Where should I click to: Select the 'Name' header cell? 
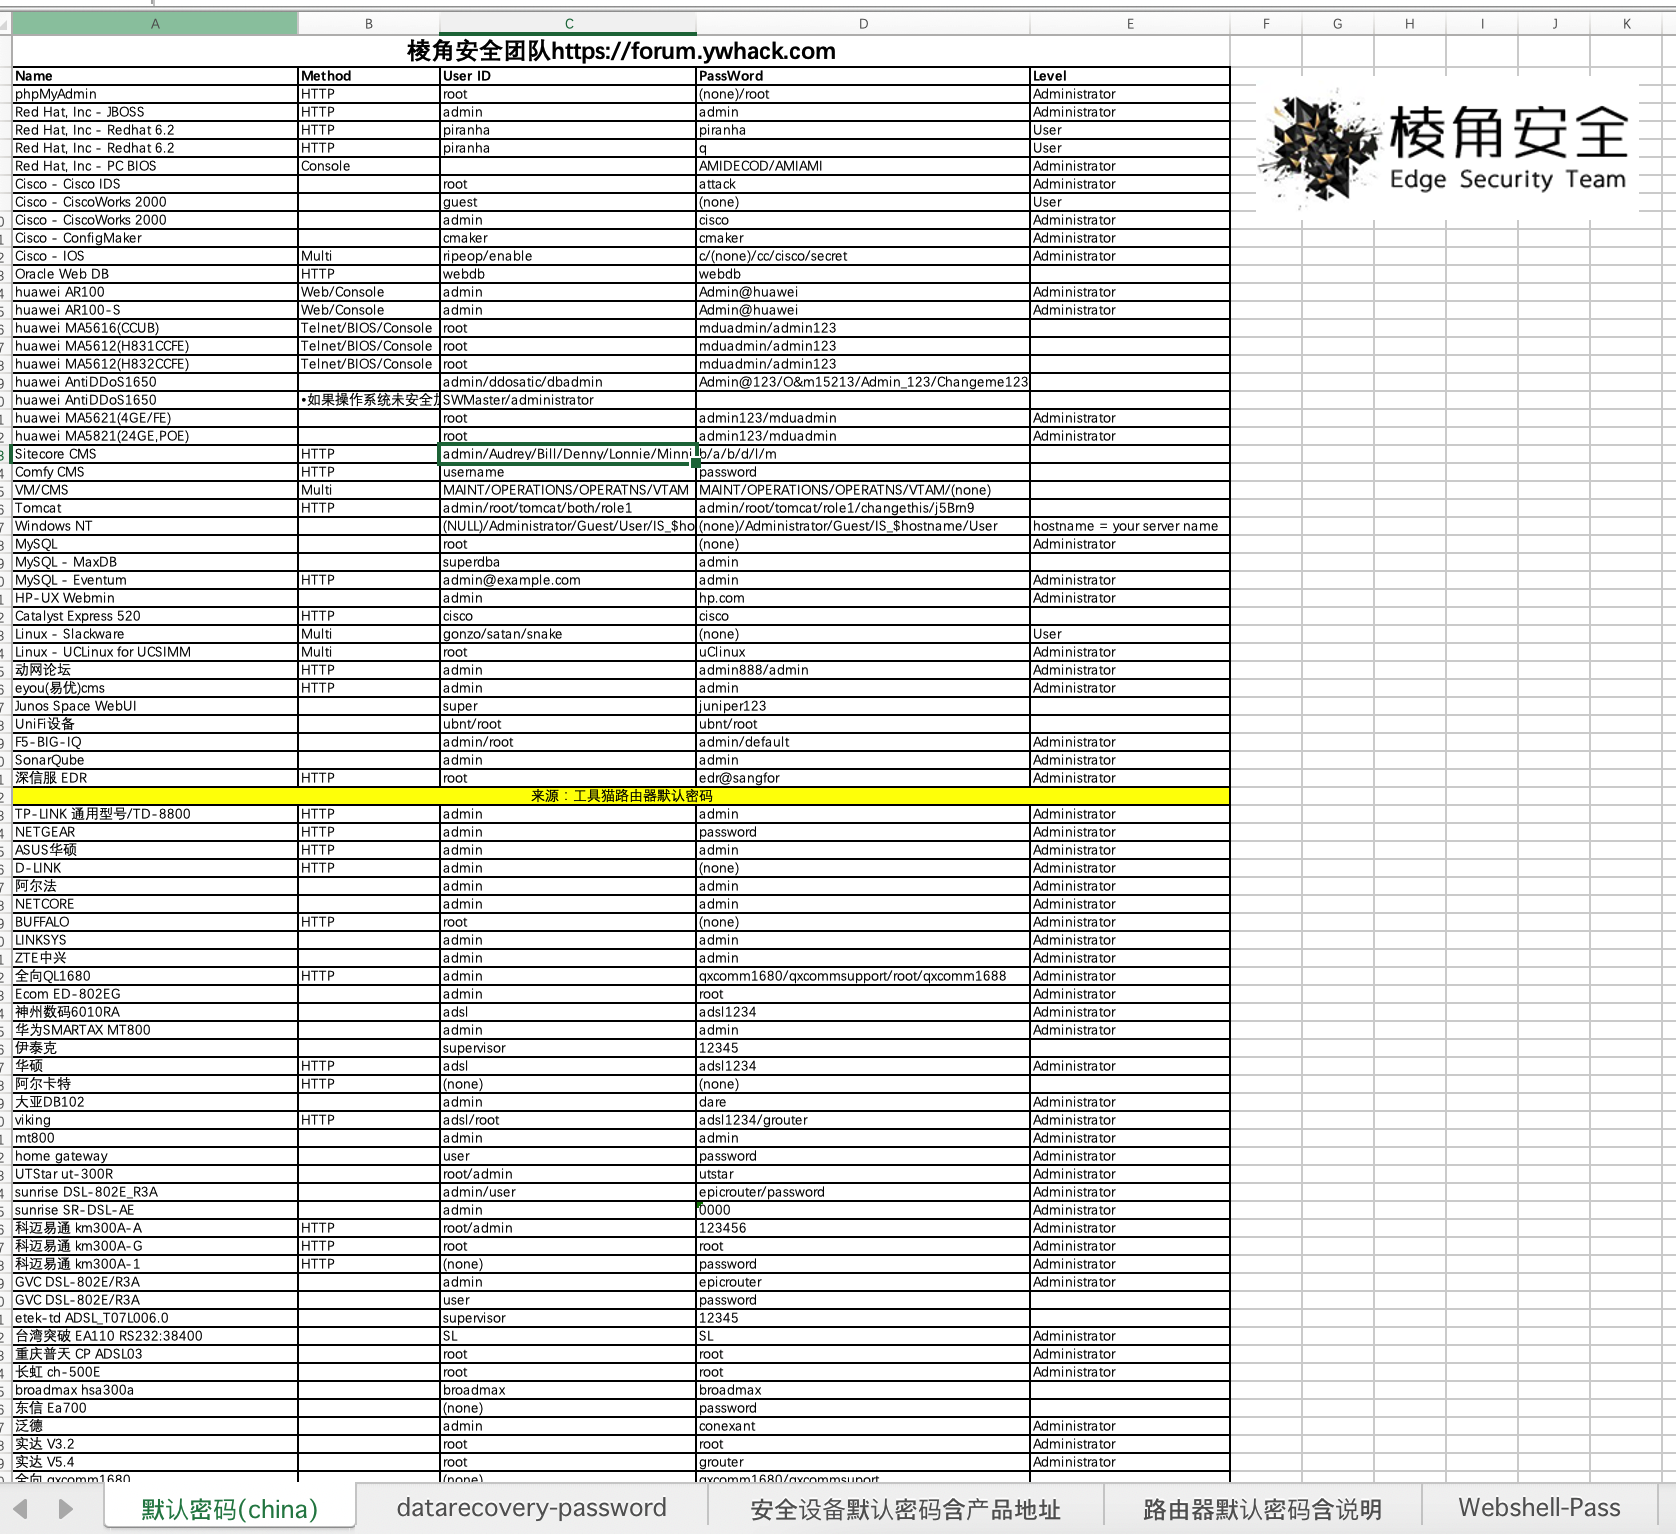(x=155, y=76)
